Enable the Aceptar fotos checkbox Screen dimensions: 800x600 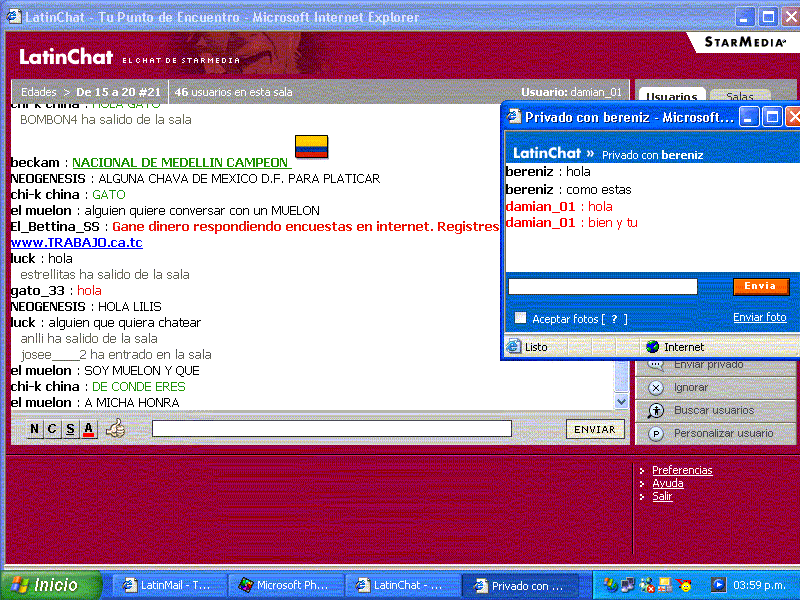click(x=520, y=318)
